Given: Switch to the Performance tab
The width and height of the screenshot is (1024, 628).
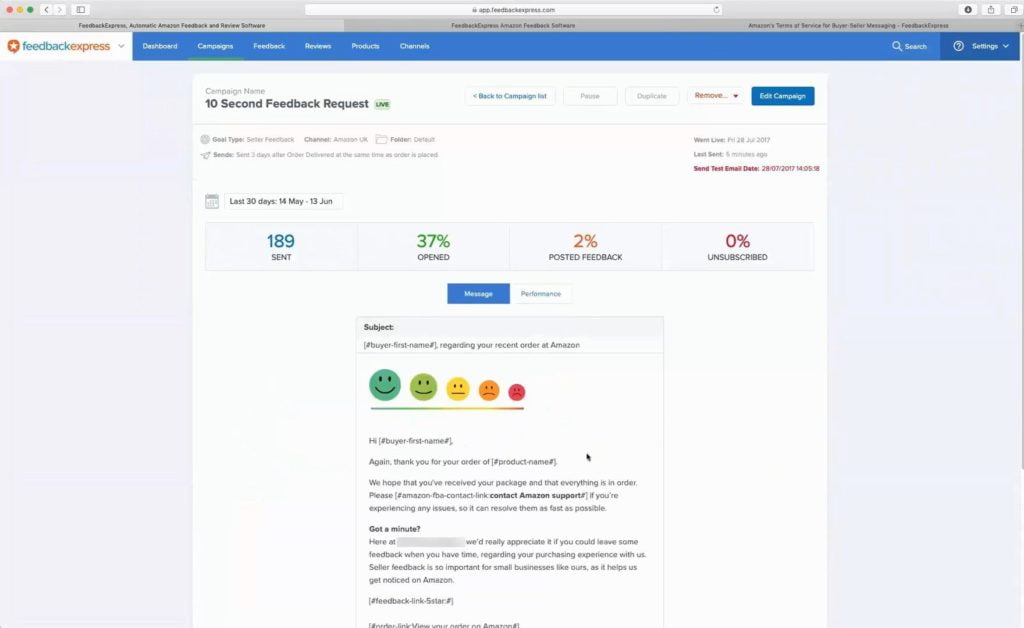Looking at the screenshot, I should [x=541, y=294].
